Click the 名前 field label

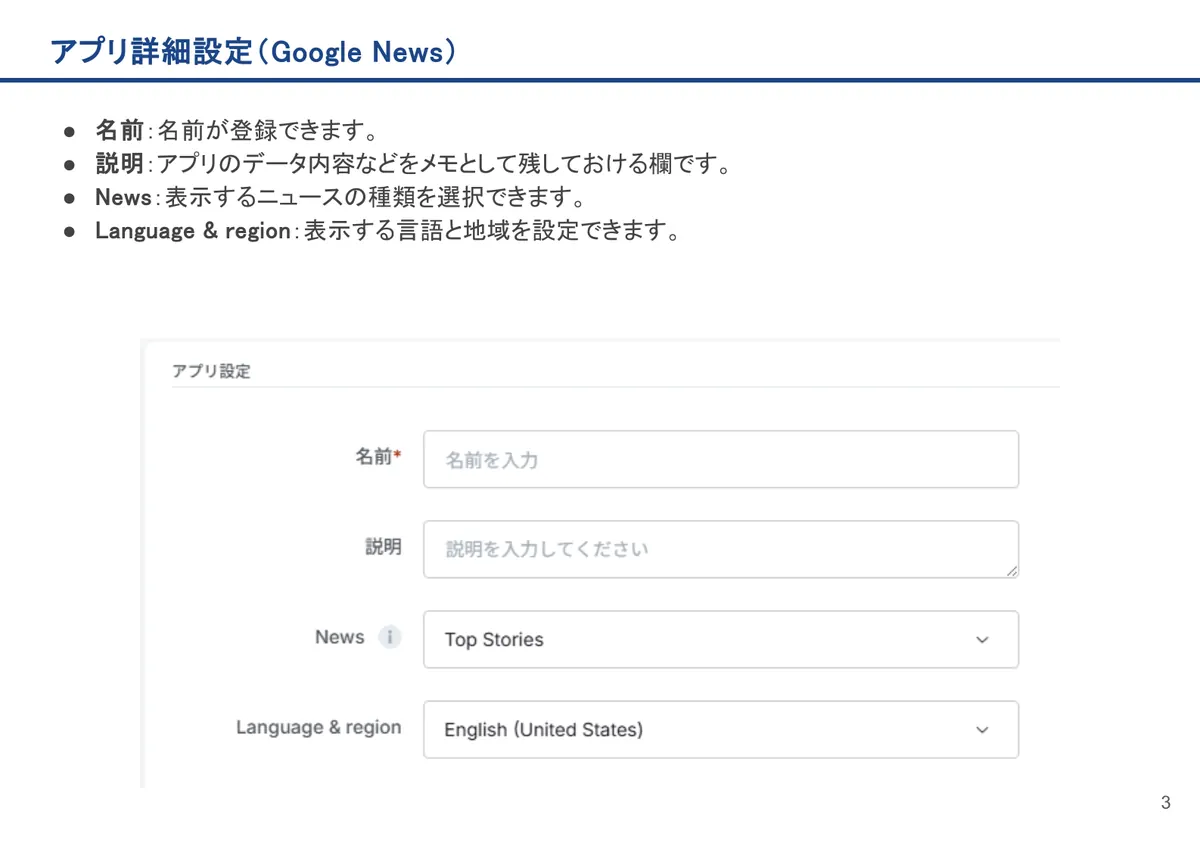click(x=378, y=457)
